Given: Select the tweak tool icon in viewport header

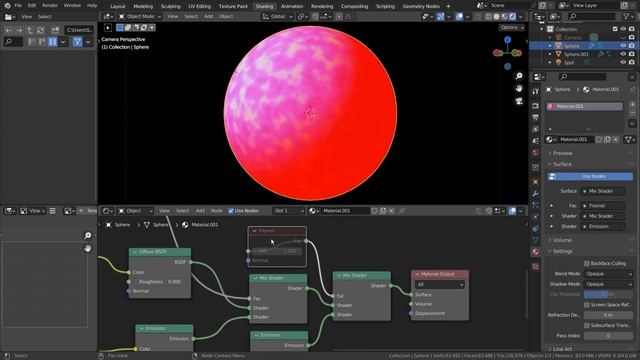Looking at the screenshot, I should (x=108, y=27).
